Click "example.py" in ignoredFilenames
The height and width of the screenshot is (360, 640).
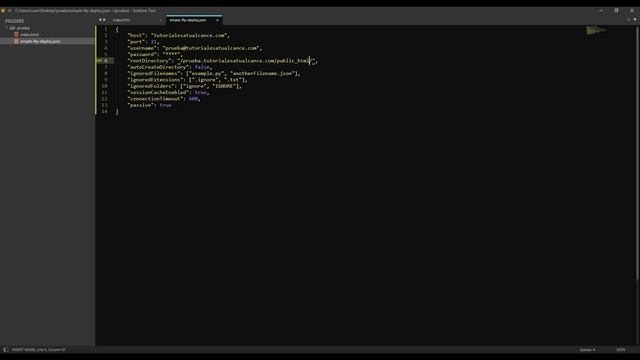click(206, 73)
